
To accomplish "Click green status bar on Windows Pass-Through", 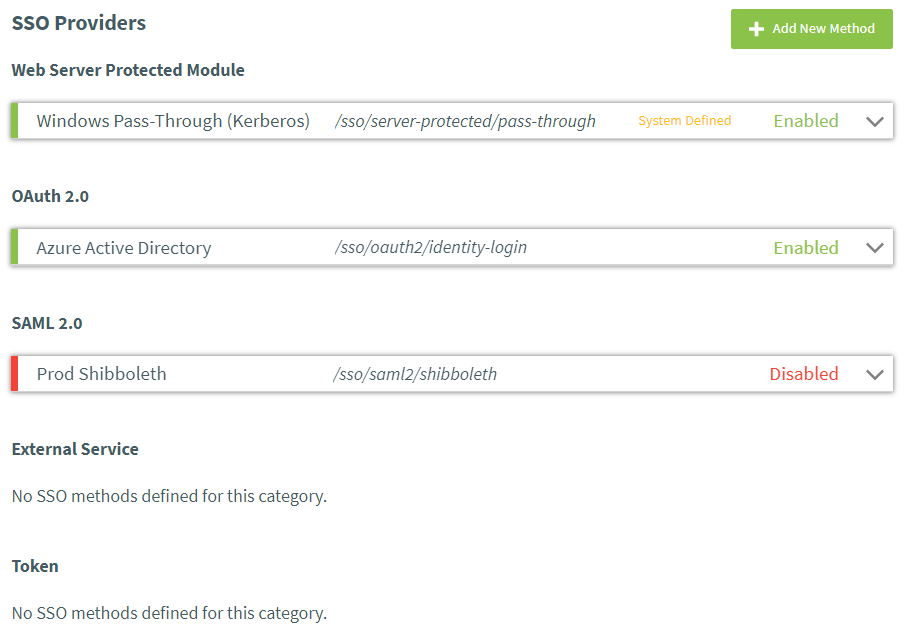I will pos(15,121).
